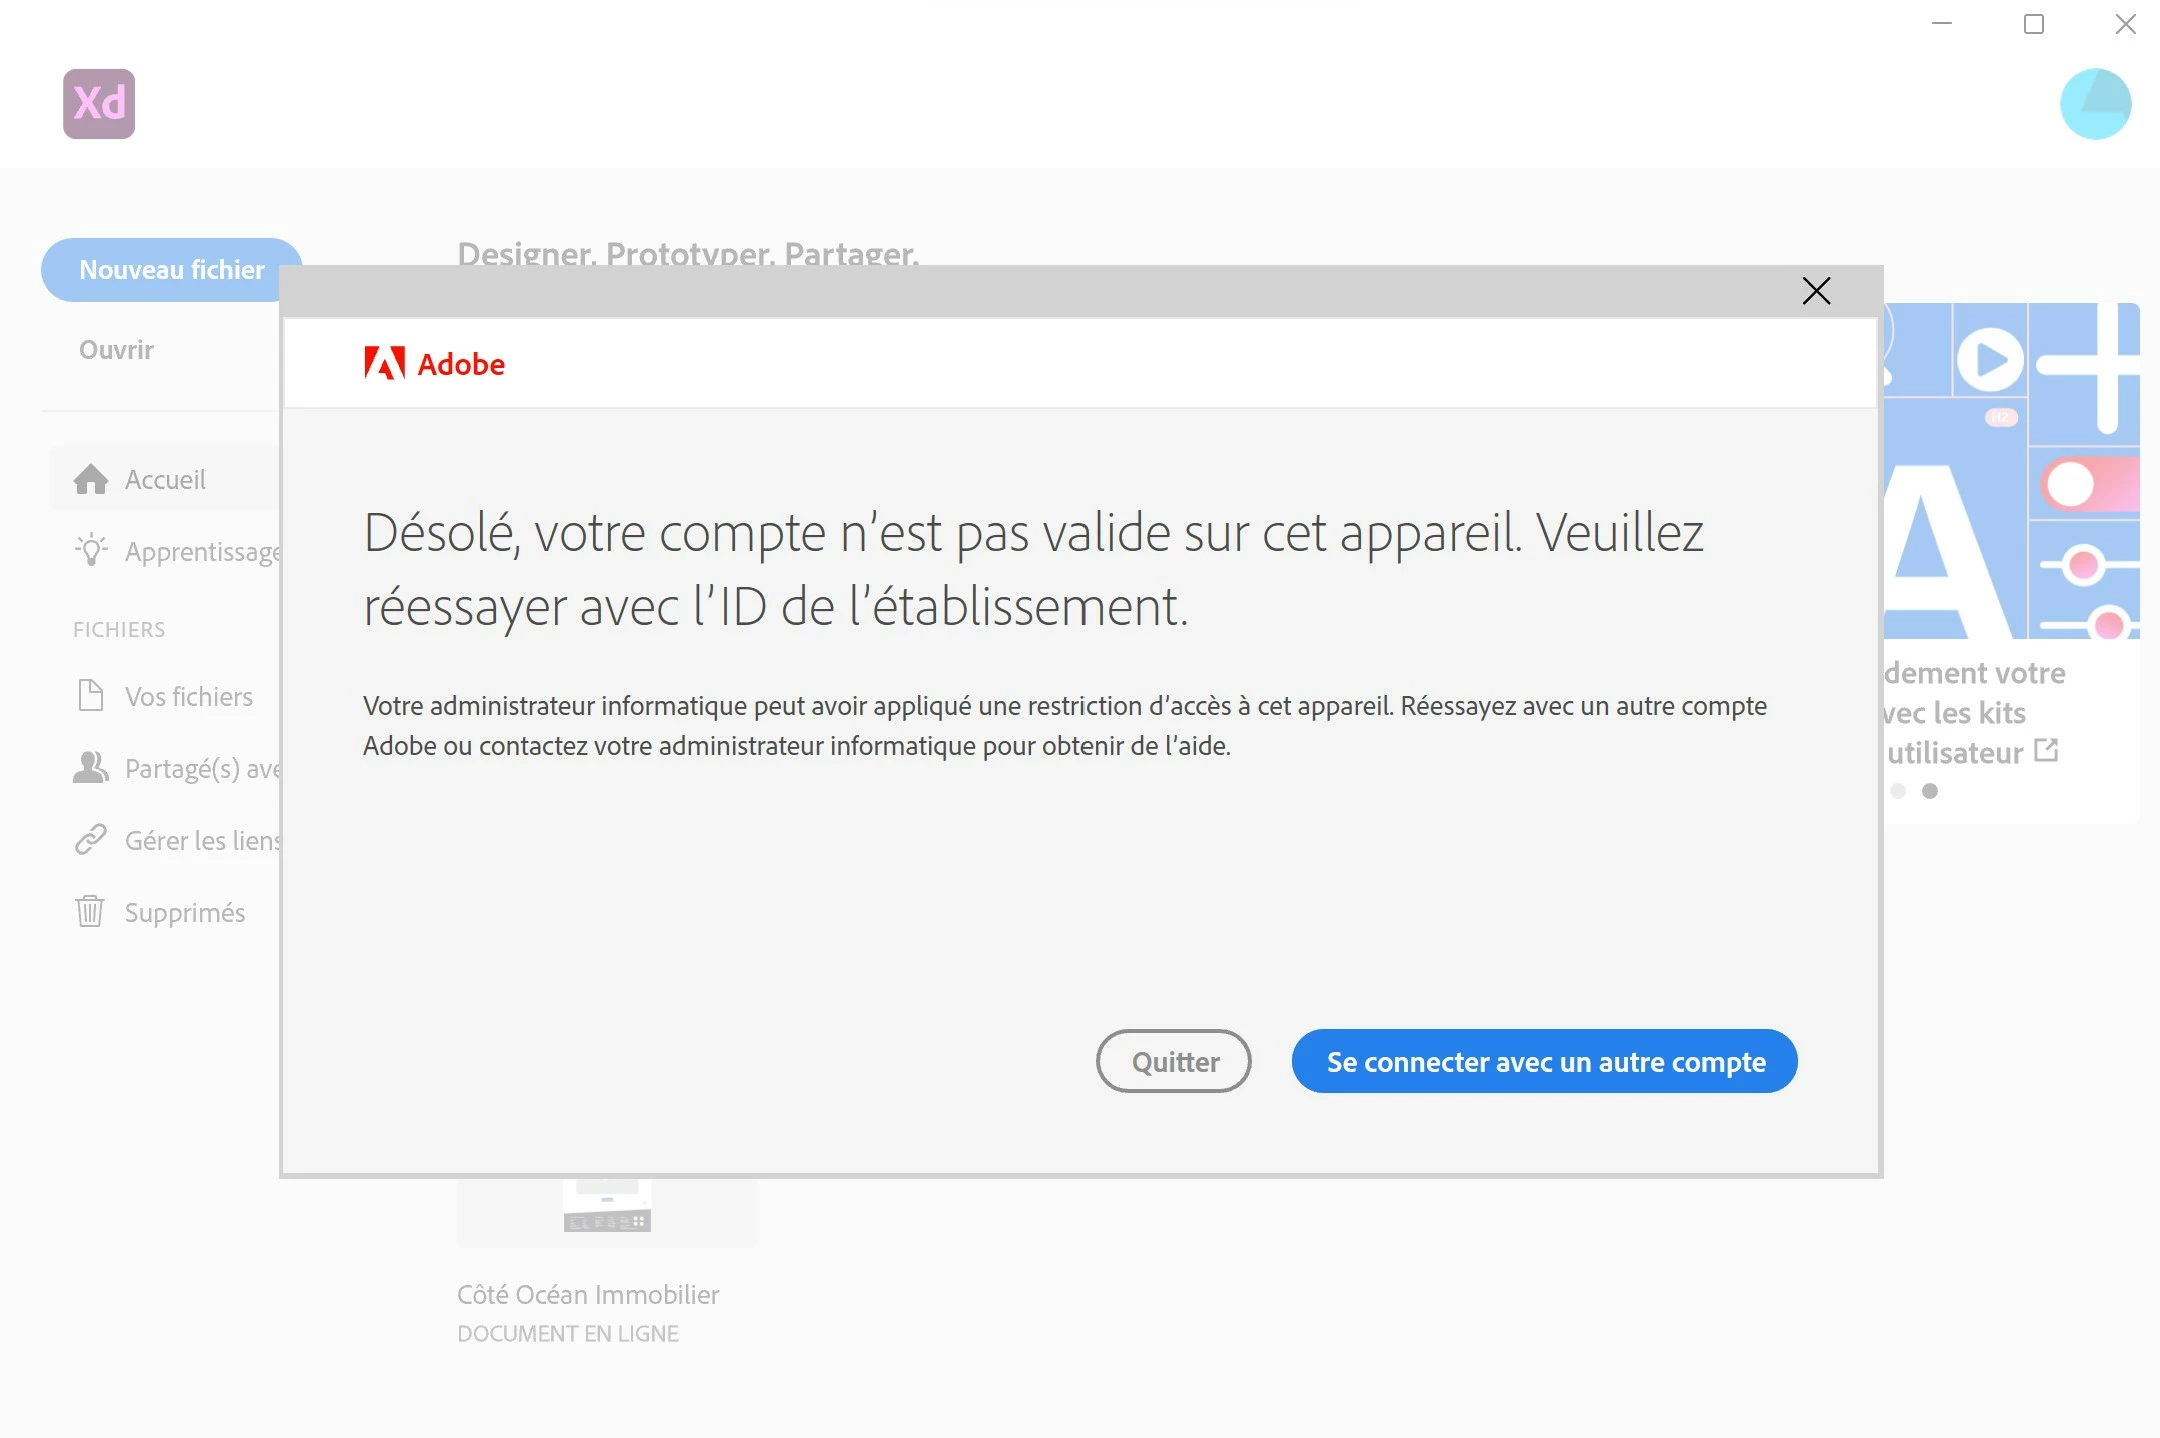2160x1438 pixels.
Task: Click the Quitter button
Action: (x=1174, y=1061)
